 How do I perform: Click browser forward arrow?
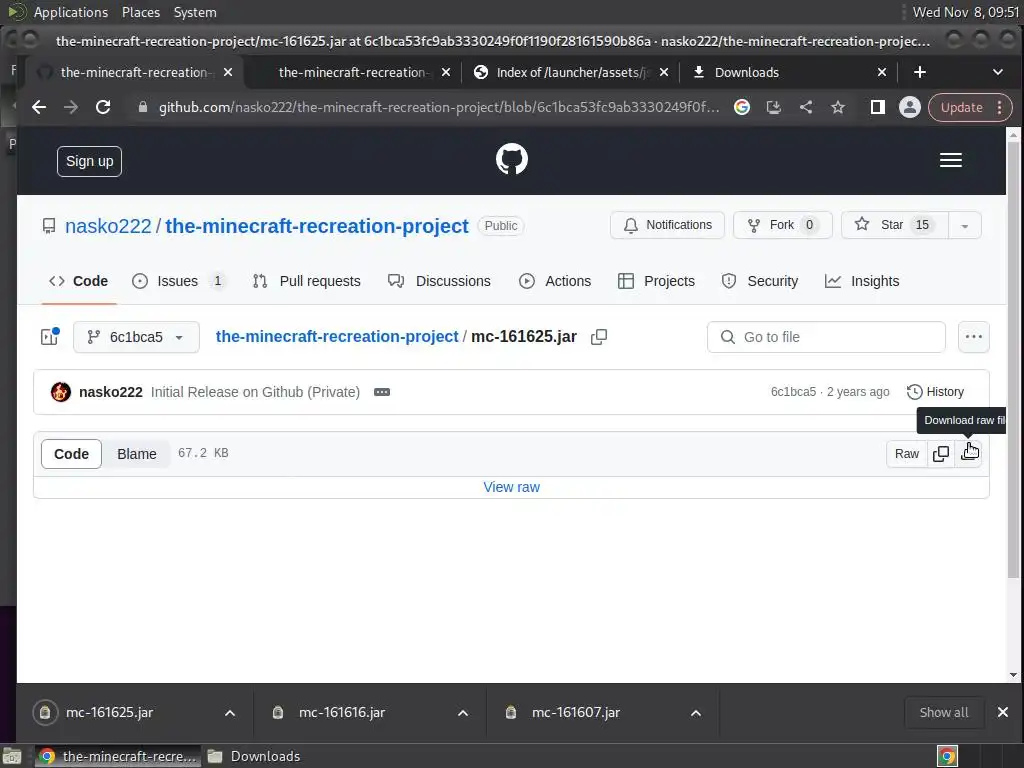coord(71,107)
